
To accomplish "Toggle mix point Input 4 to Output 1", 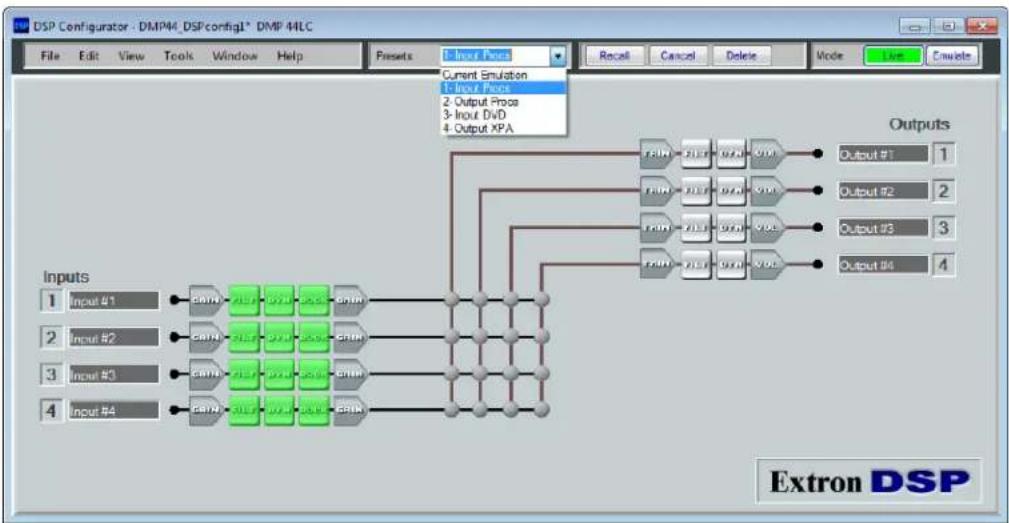I will pos(452,409).
